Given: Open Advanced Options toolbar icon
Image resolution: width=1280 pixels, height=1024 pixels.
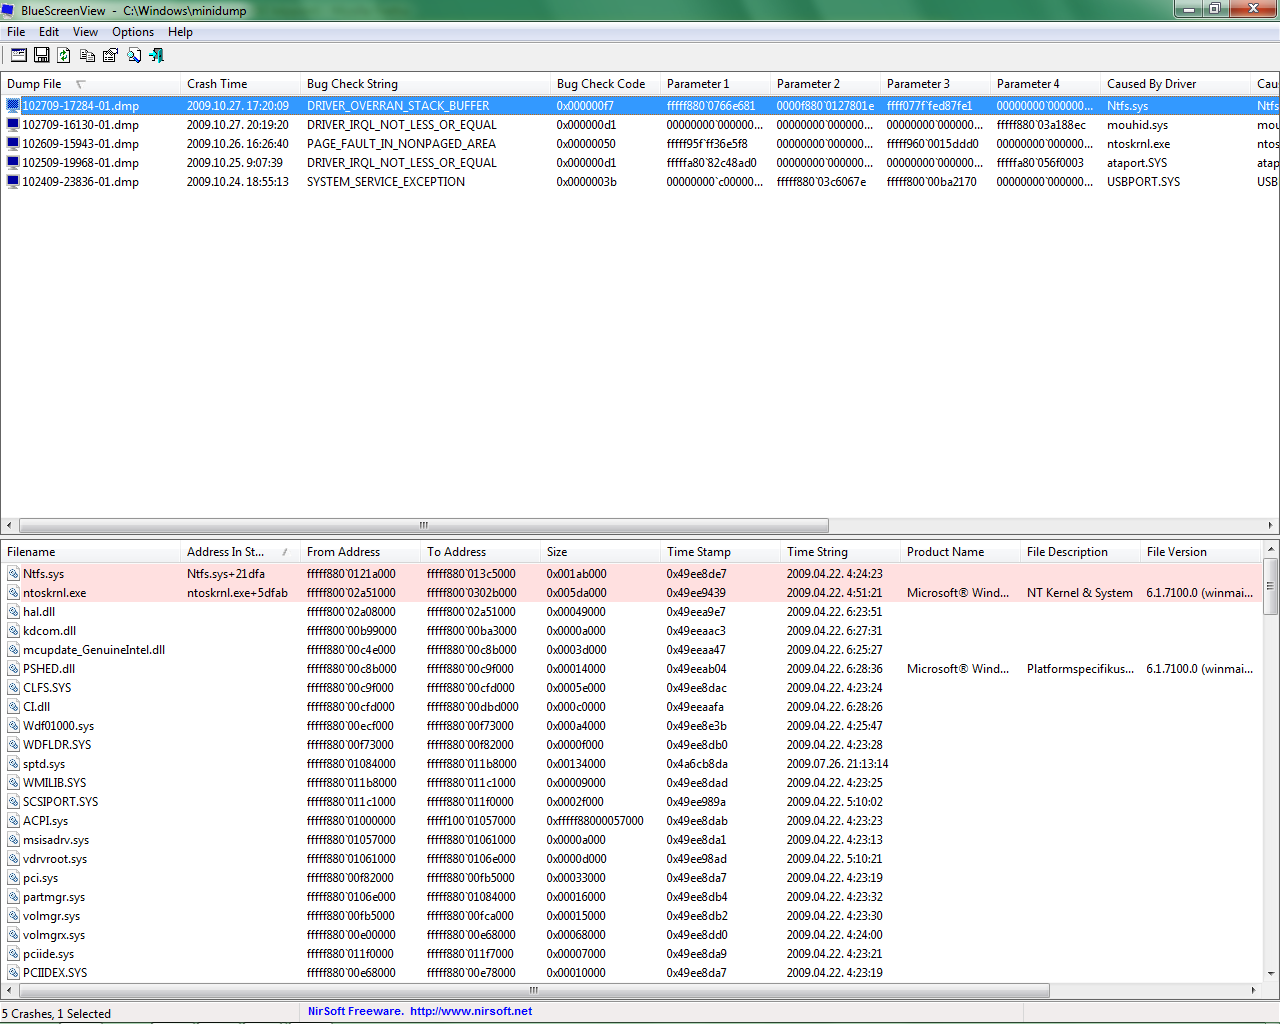Looking at the screenshot, I should (19, 55).
